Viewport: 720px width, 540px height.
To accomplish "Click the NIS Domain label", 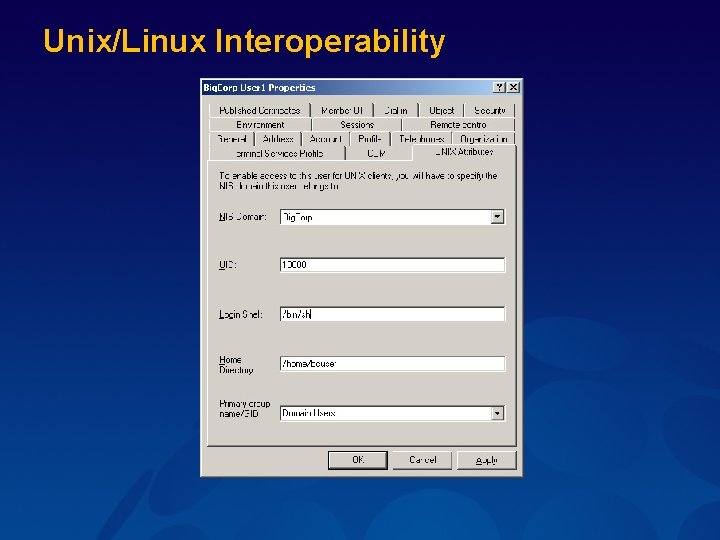I will pyautogui.click(x=243, y=217).
